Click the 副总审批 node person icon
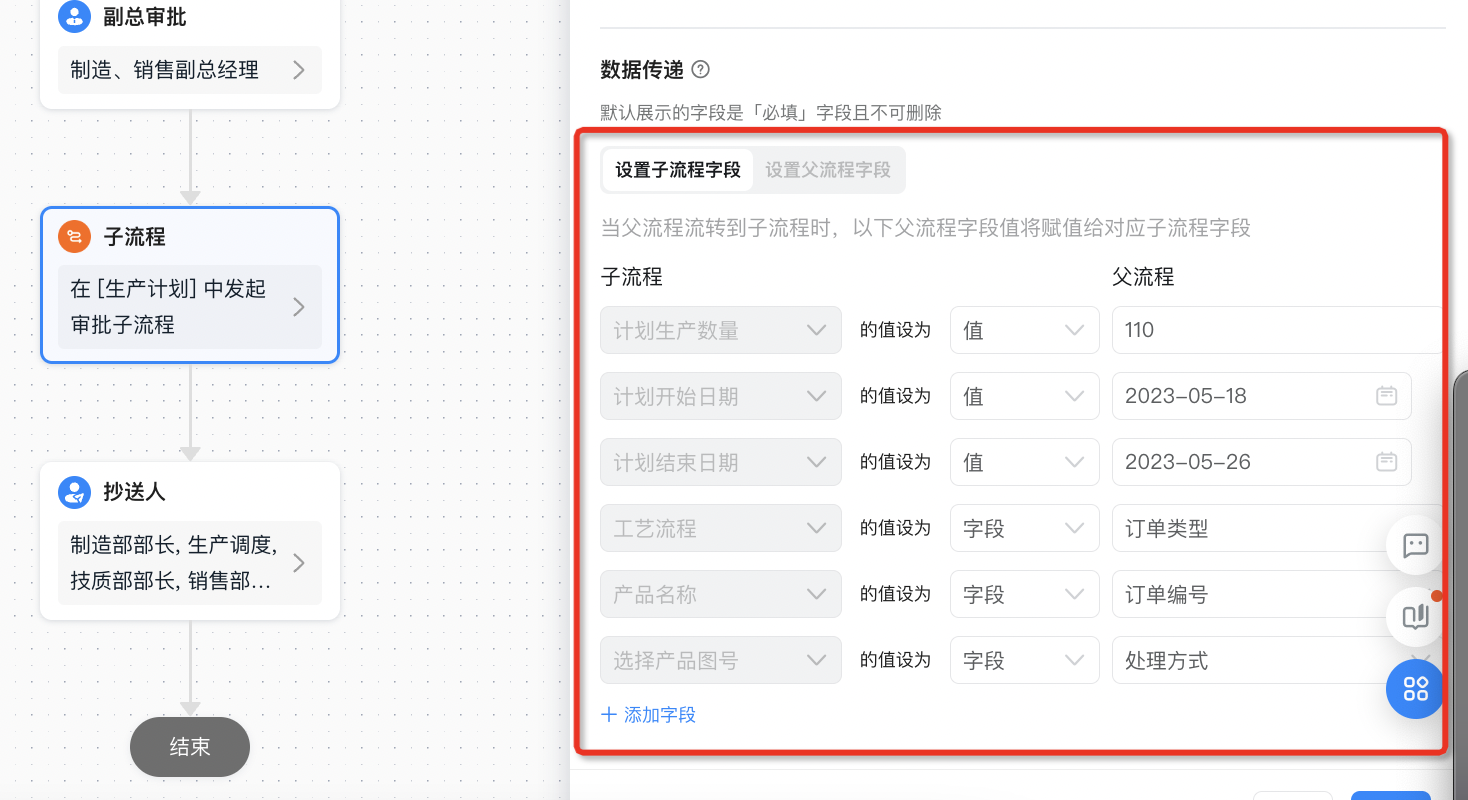 (75, 17)
